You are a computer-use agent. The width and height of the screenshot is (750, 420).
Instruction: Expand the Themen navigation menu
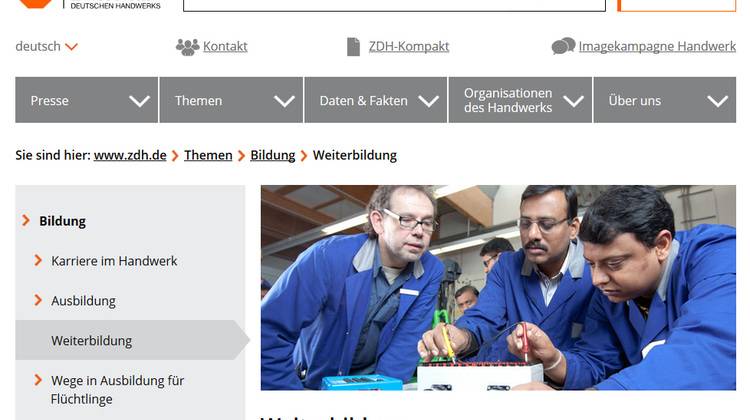point(231,100)
